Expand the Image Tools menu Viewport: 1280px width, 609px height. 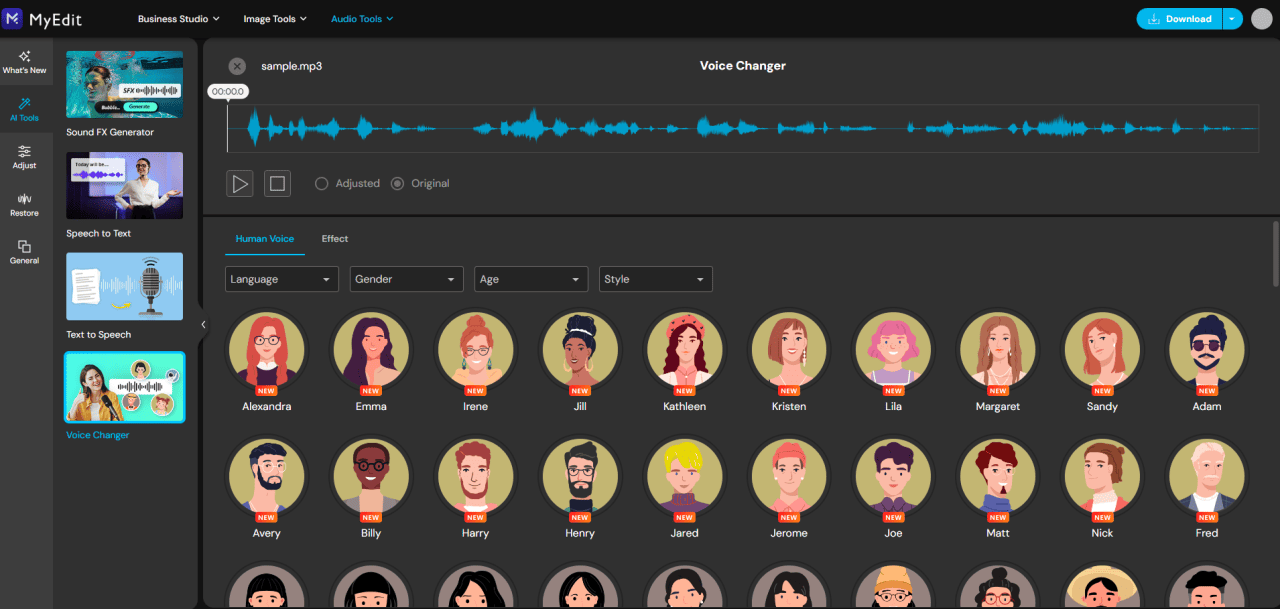[275, 19]
